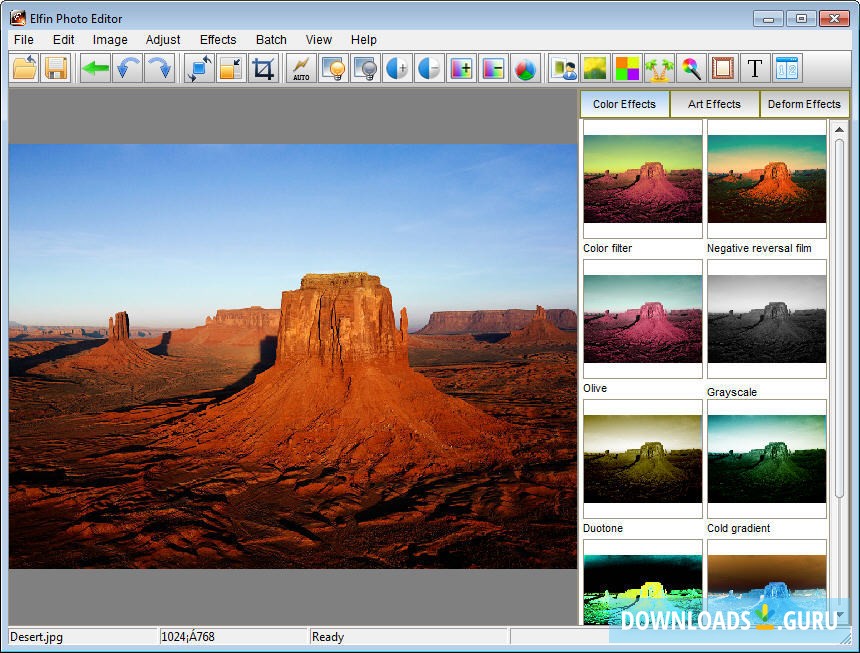Select the Crop tool
This screenshot has width=860, height=653.
click(x=263, y=68)
